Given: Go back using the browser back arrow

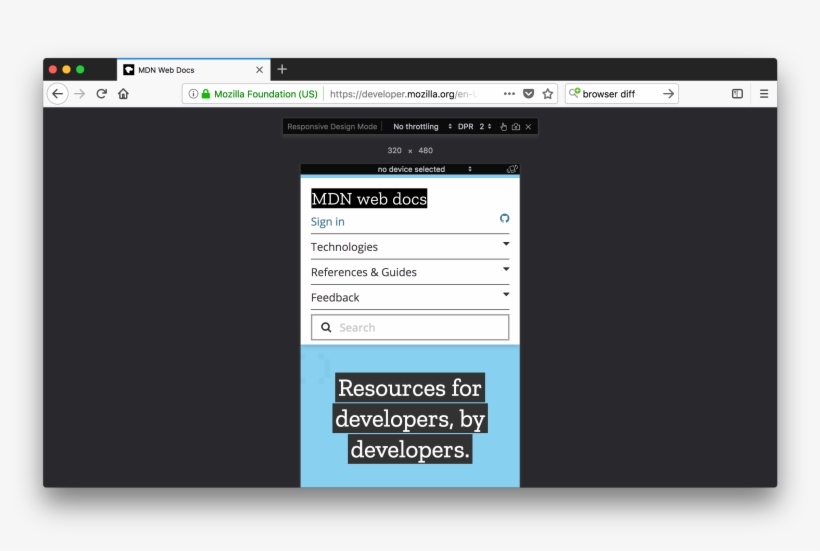Looking at the screenshot, I should click(58, 94).
